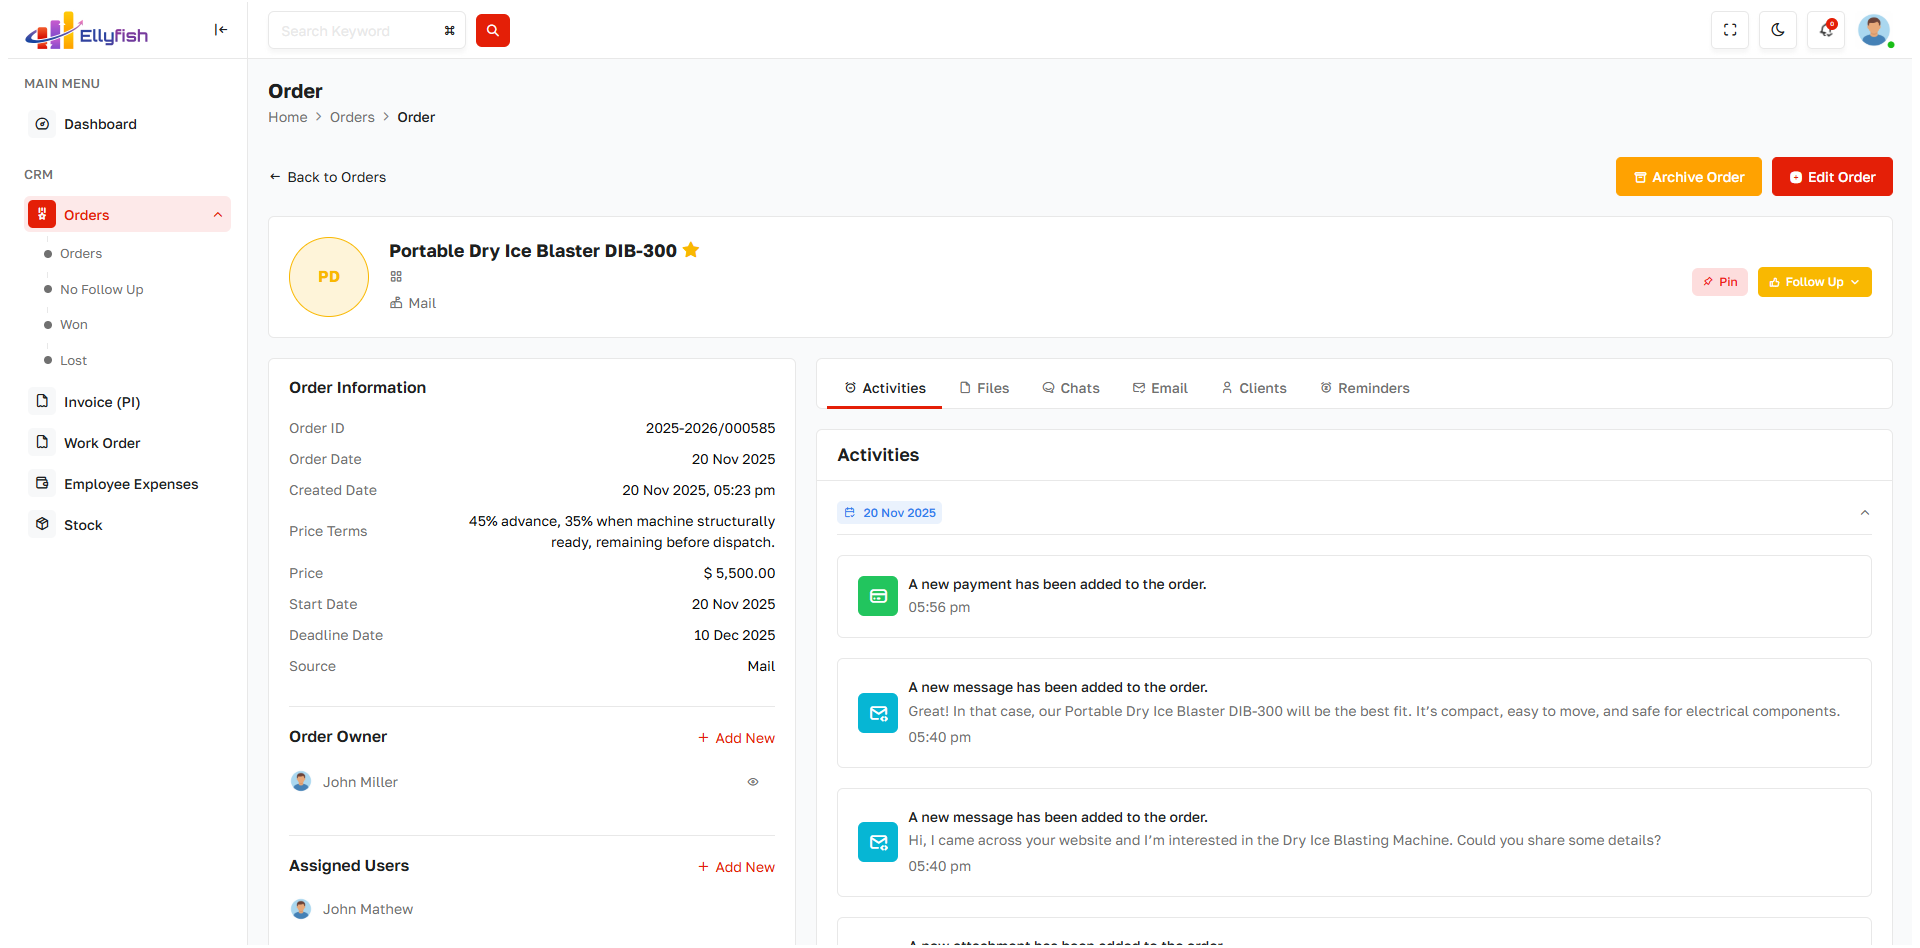The width and height of the screenshot is (1920, 948).
Task: Click the green payment activity icon
Action: (878, 596)
